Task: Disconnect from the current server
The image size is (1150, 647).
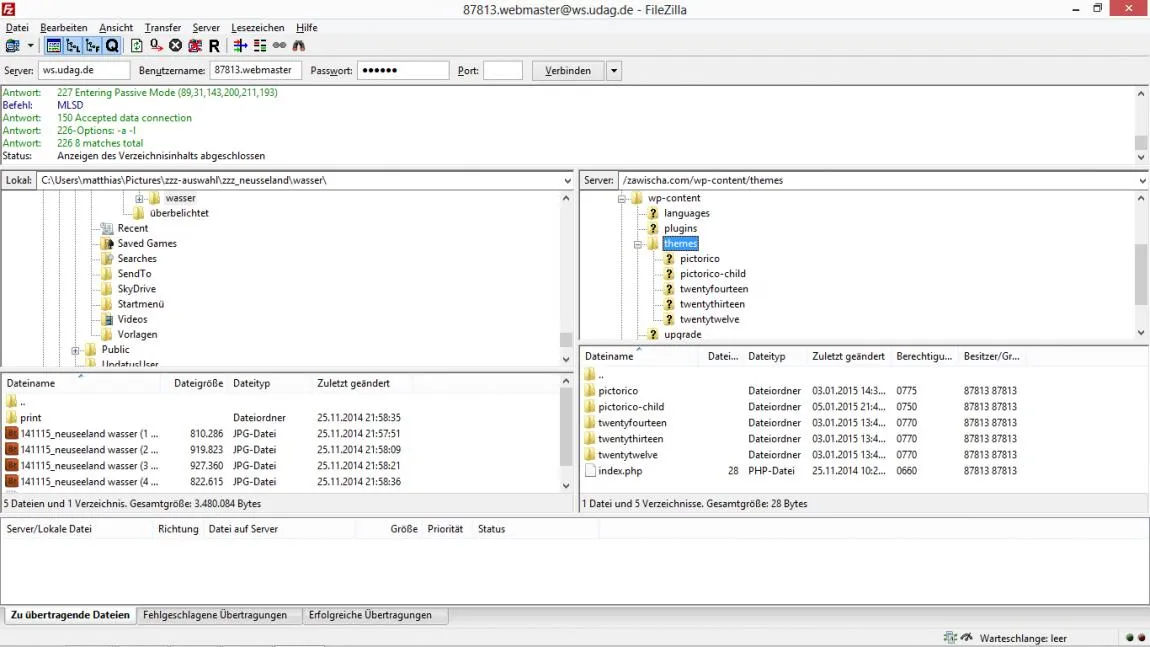Action: [x=194, y=45]
